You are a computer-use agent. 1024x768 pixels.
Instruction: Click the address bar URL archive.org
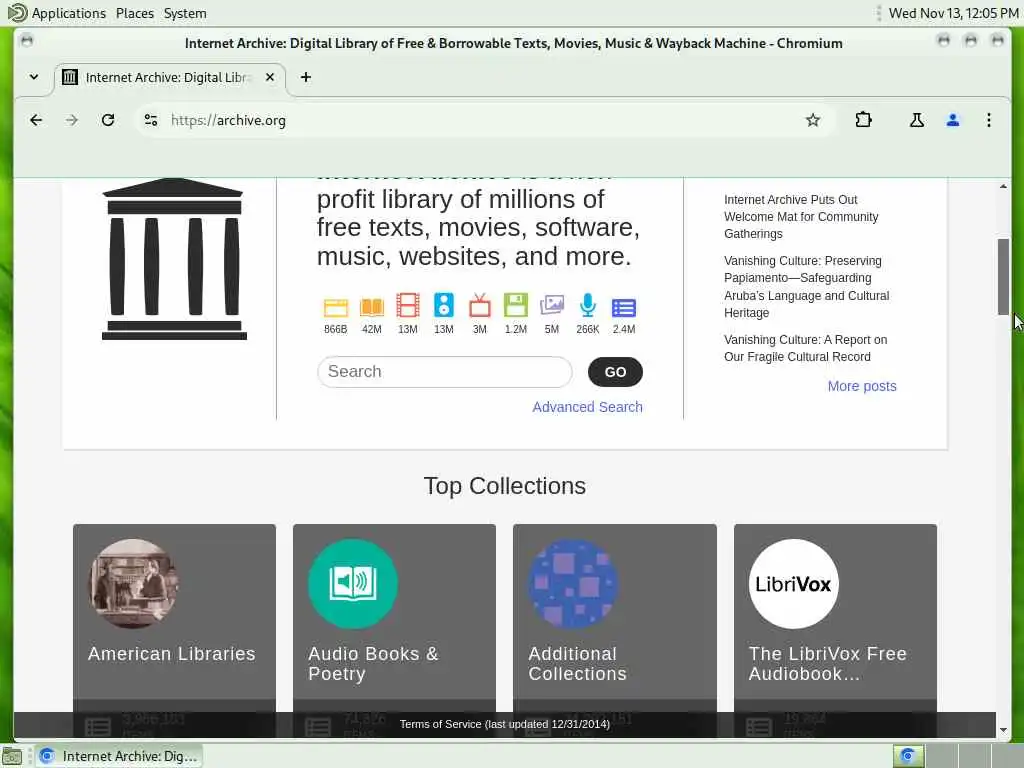tap(228, 120)
